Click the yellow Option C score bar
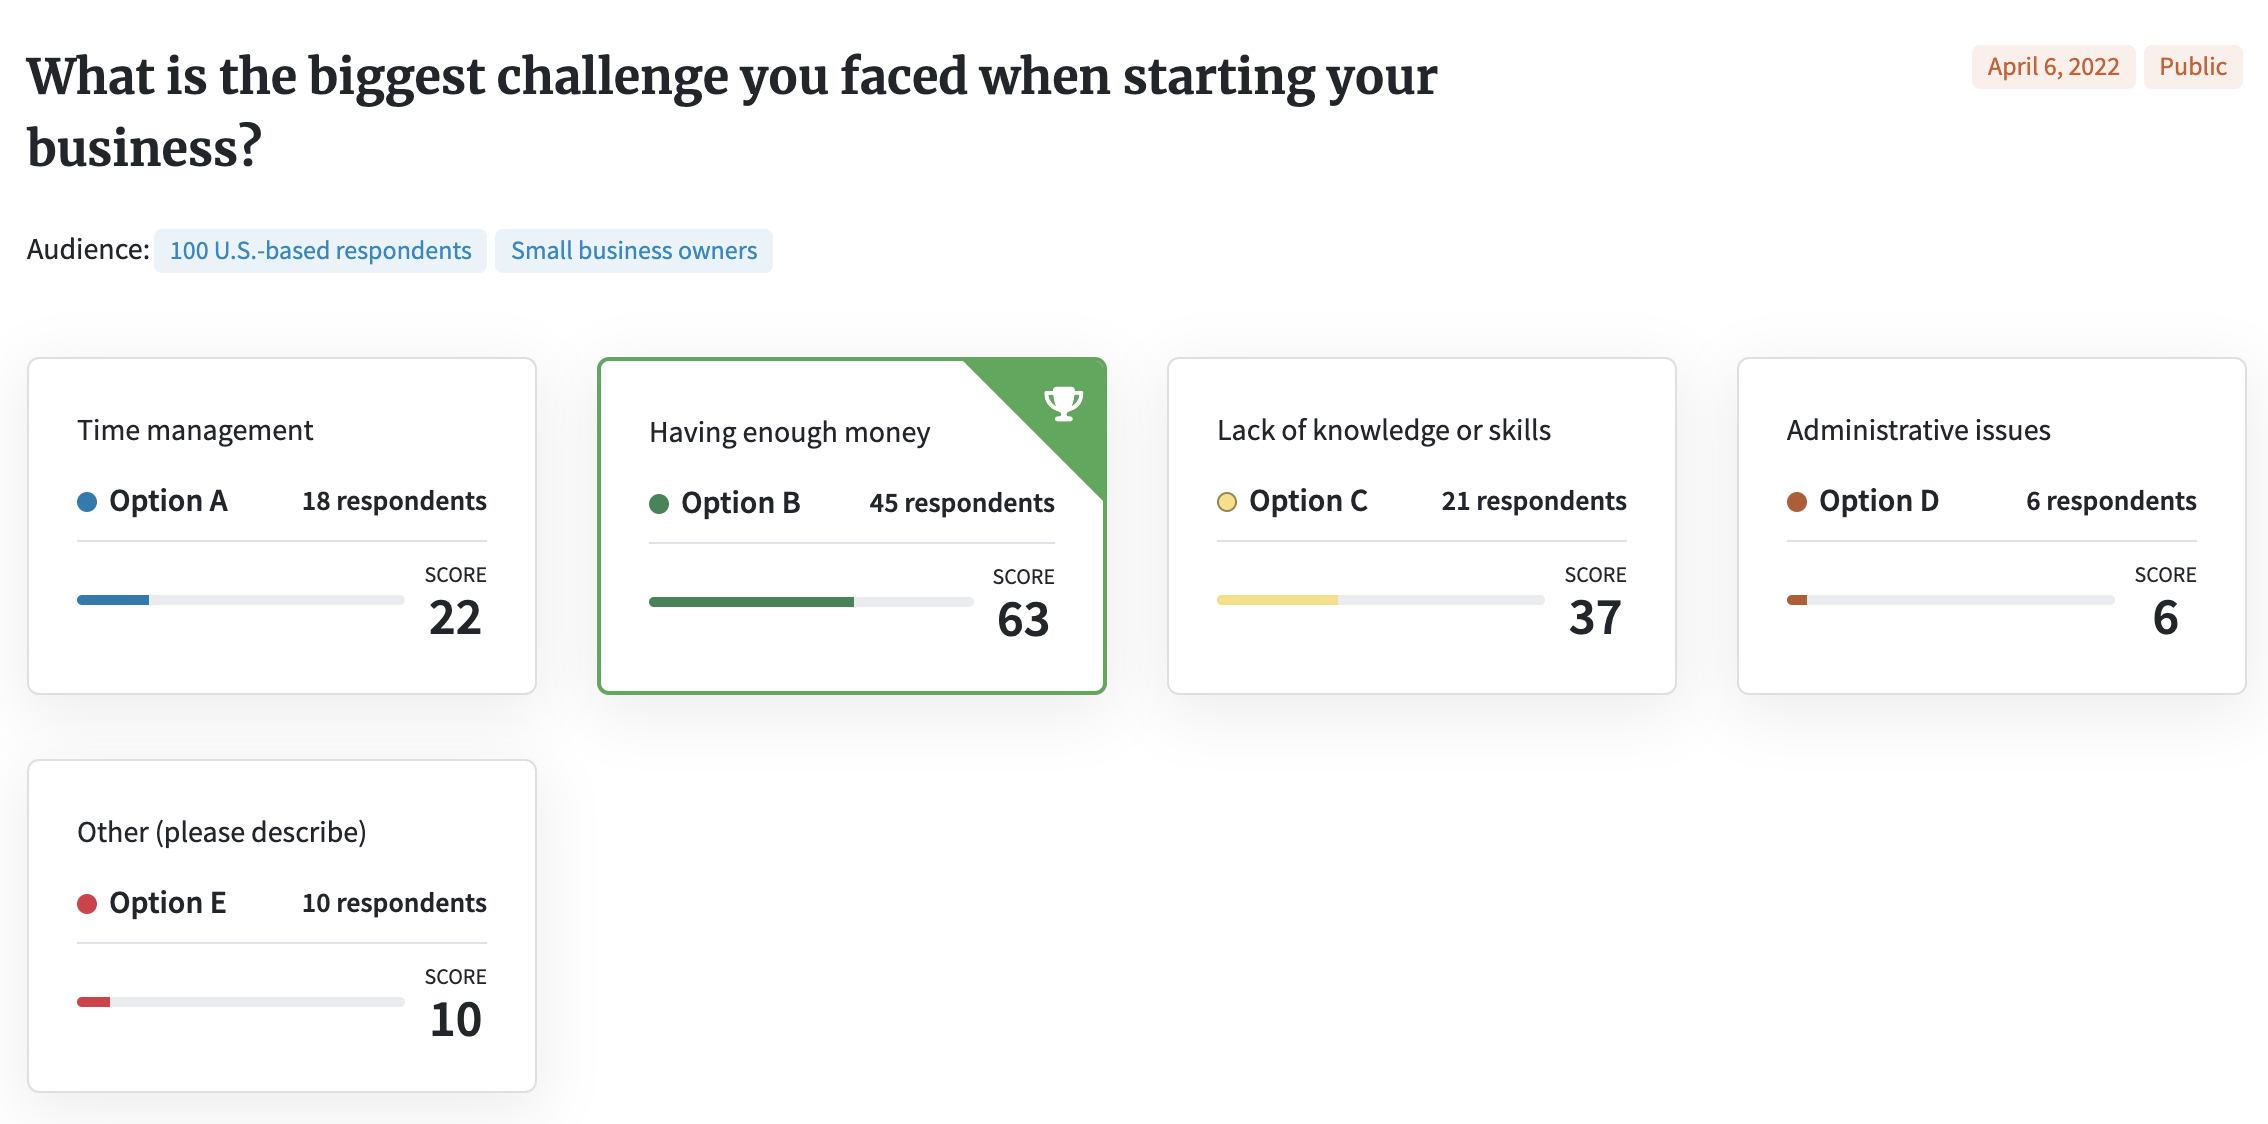 (x=1380, y=600)
